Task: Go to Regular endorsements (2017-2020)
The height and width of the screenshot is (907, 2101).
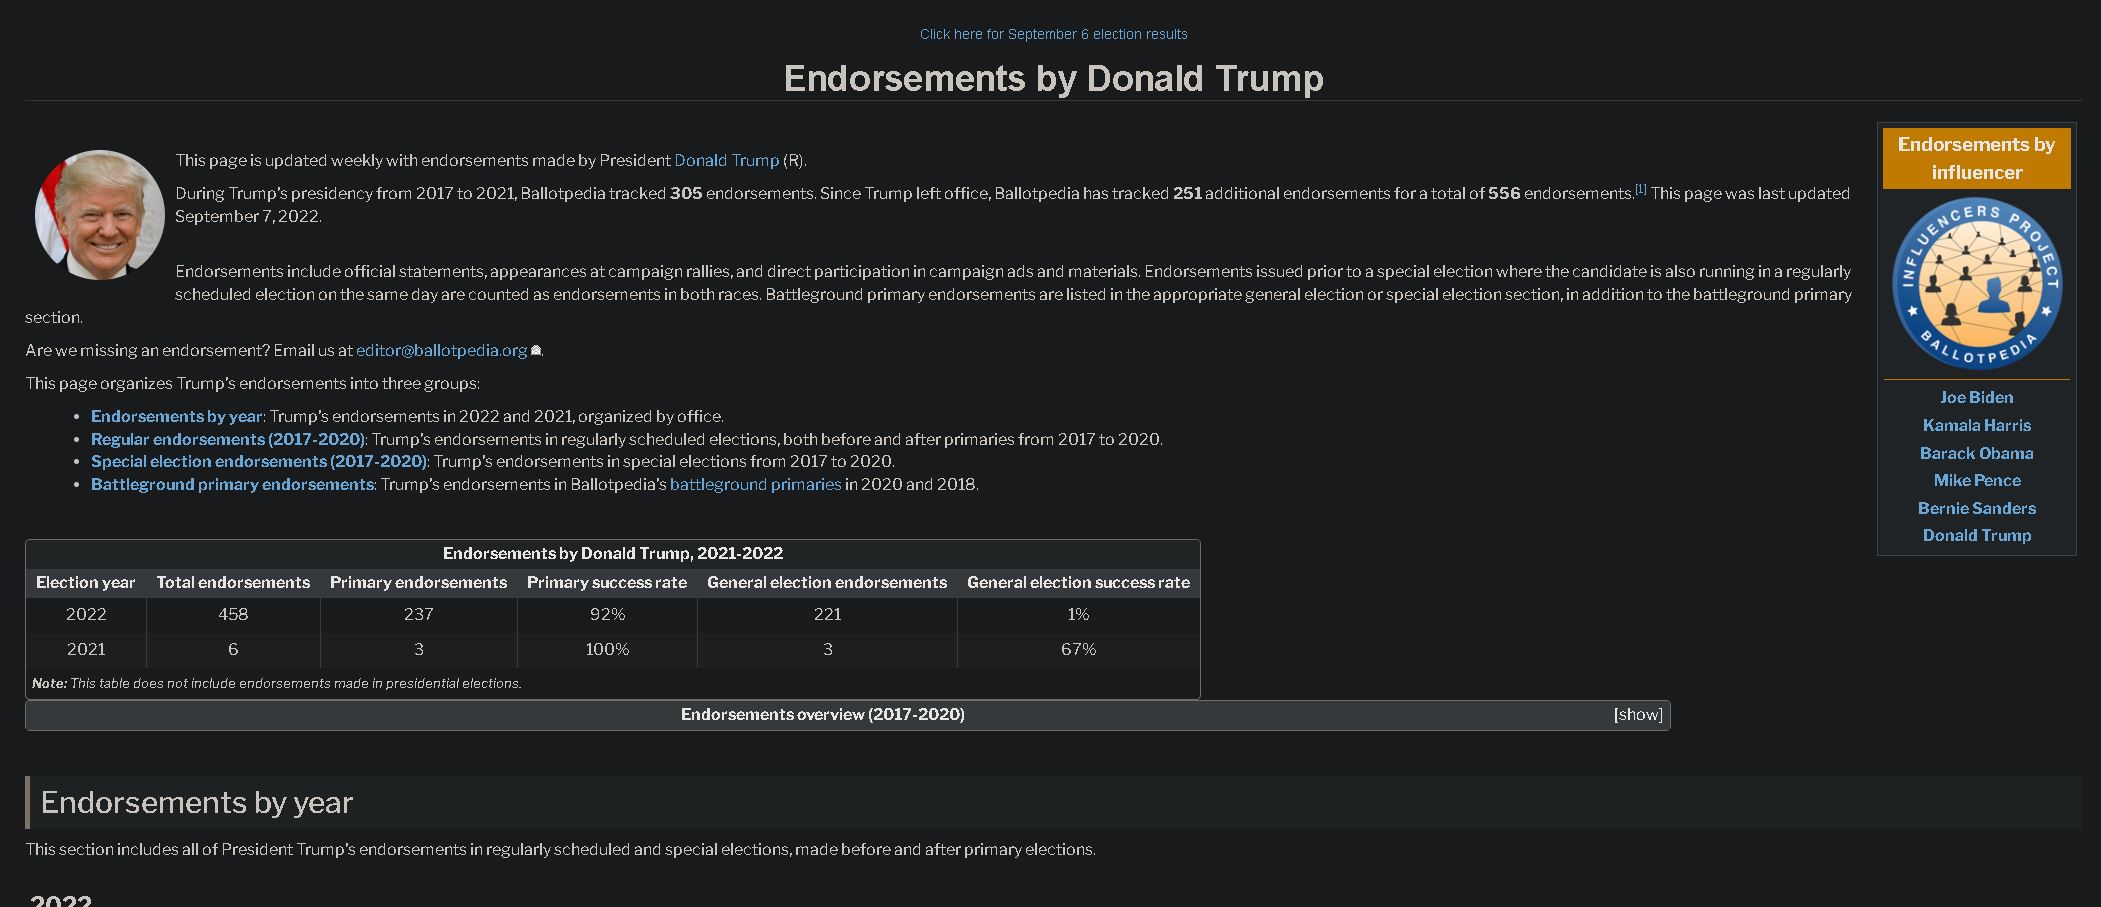Action: [x=227, y=440]
